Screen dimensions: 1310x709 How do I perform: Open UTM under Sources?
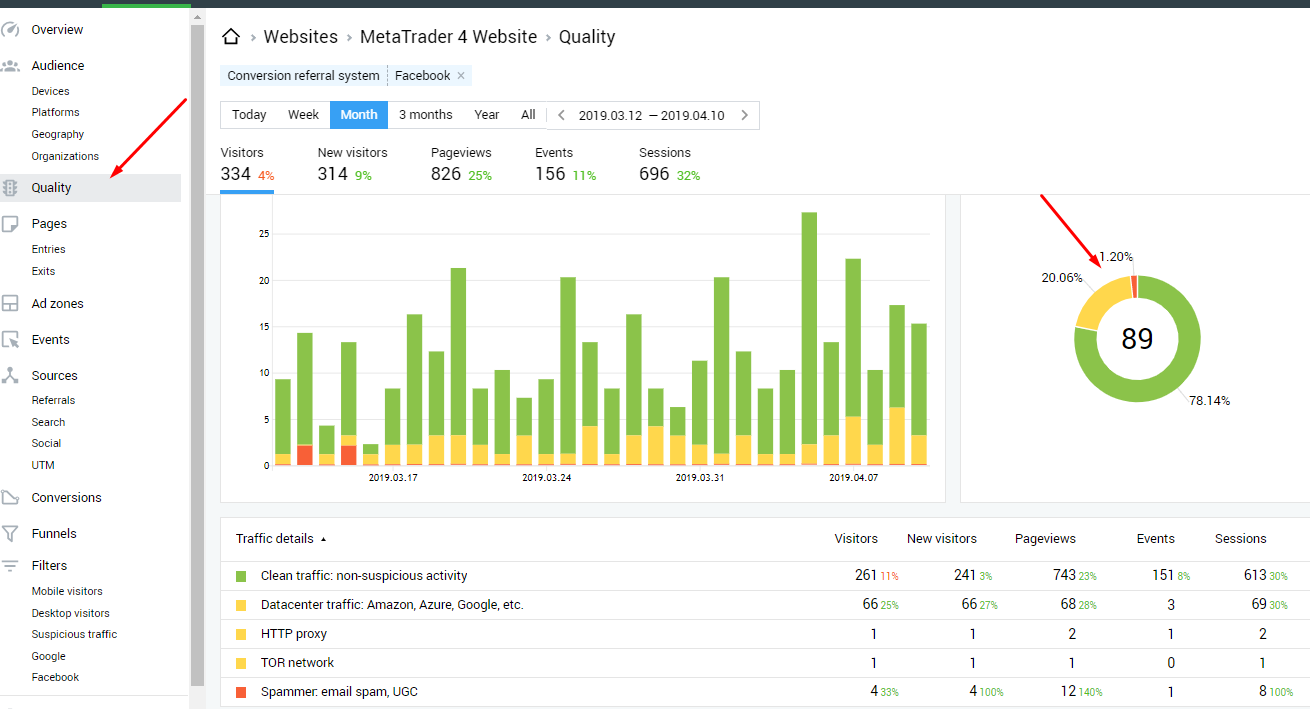43,465
